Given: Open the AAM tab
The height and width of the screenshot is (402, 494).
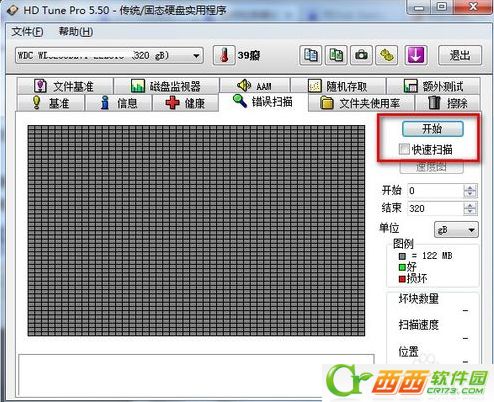Looking at the screenshot, I should tap(255, 86).
